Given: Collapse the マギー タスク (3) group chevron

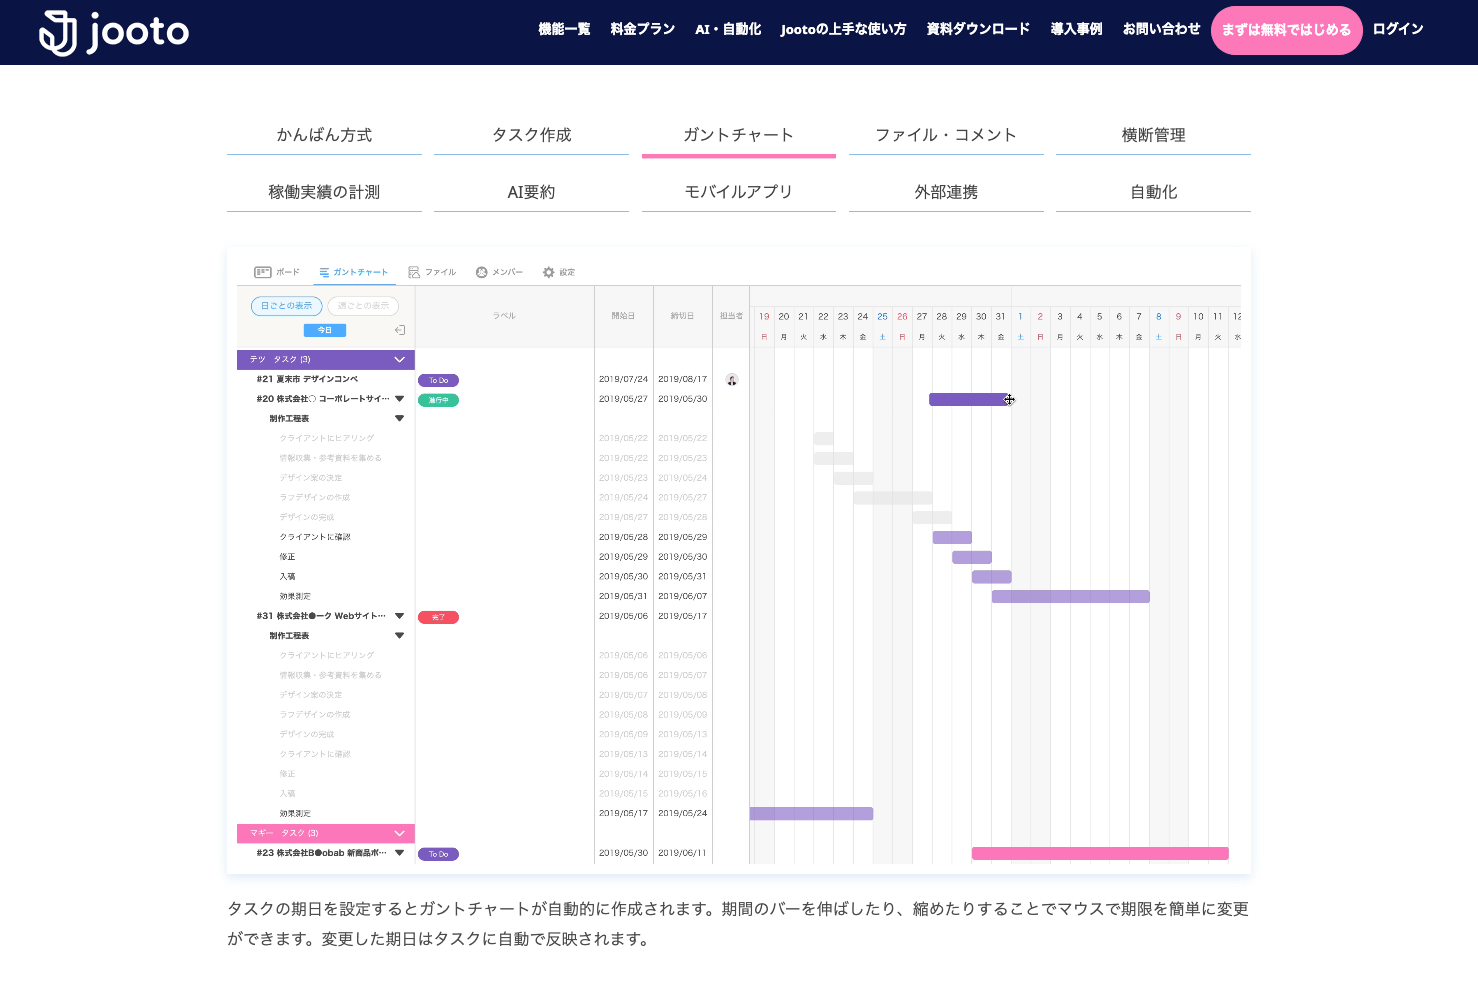Looking at the screenshot, I should [400, 833].
